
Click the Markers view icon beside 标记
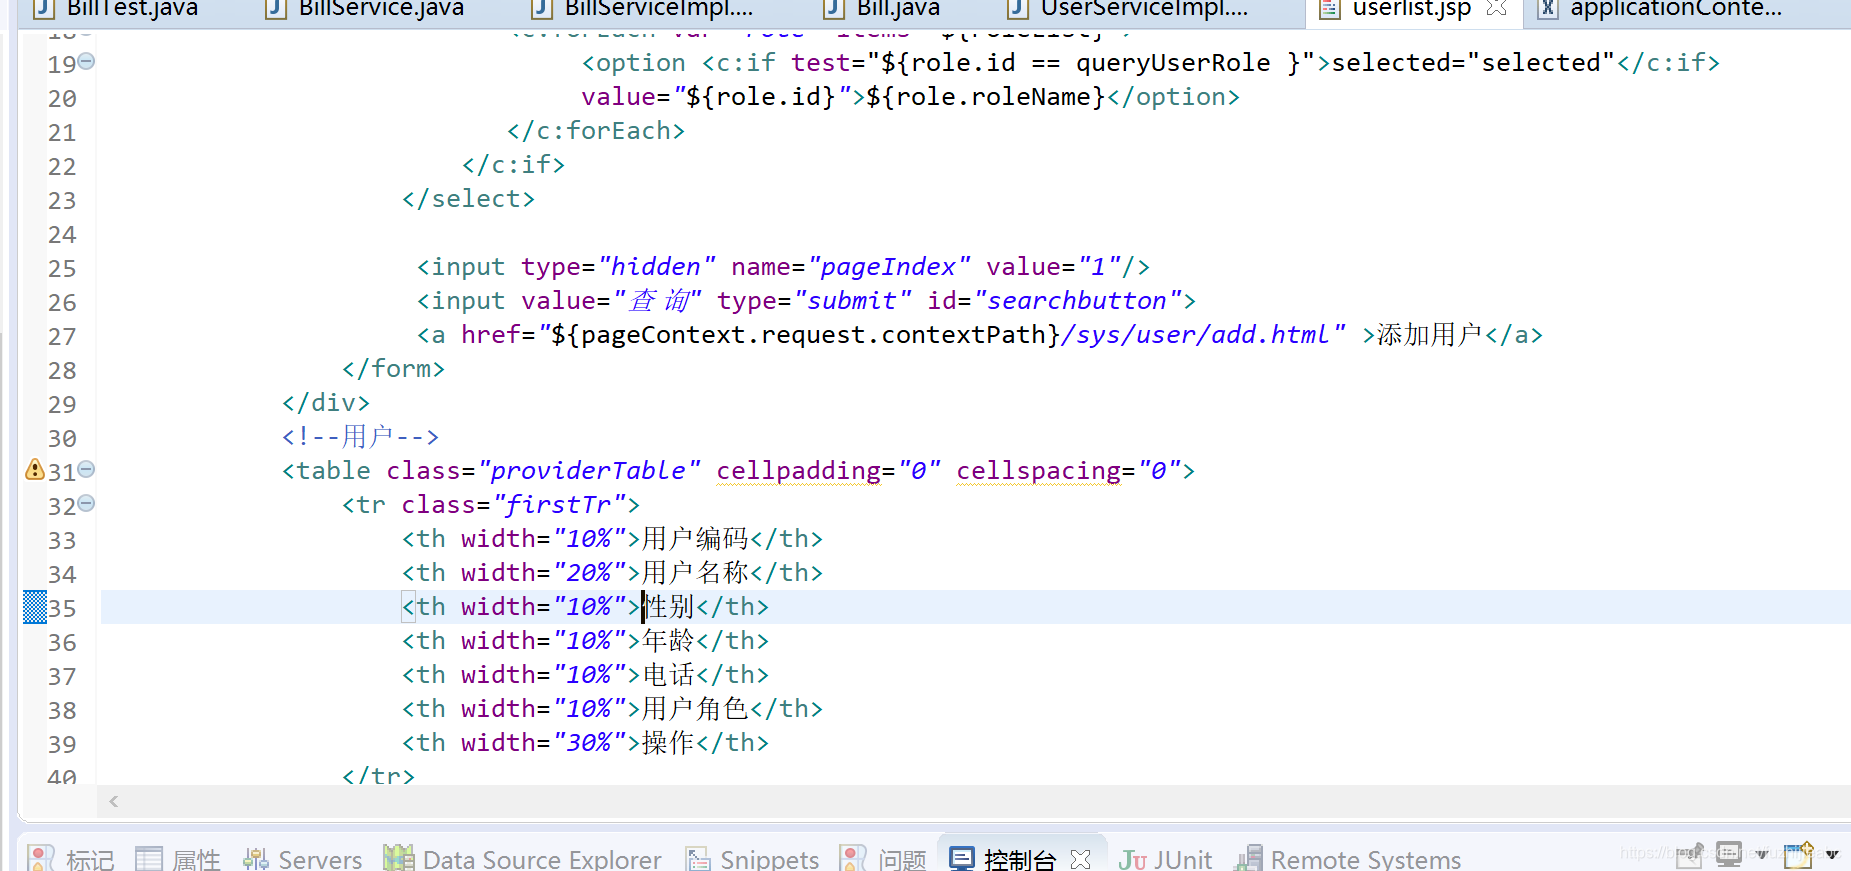41,859
